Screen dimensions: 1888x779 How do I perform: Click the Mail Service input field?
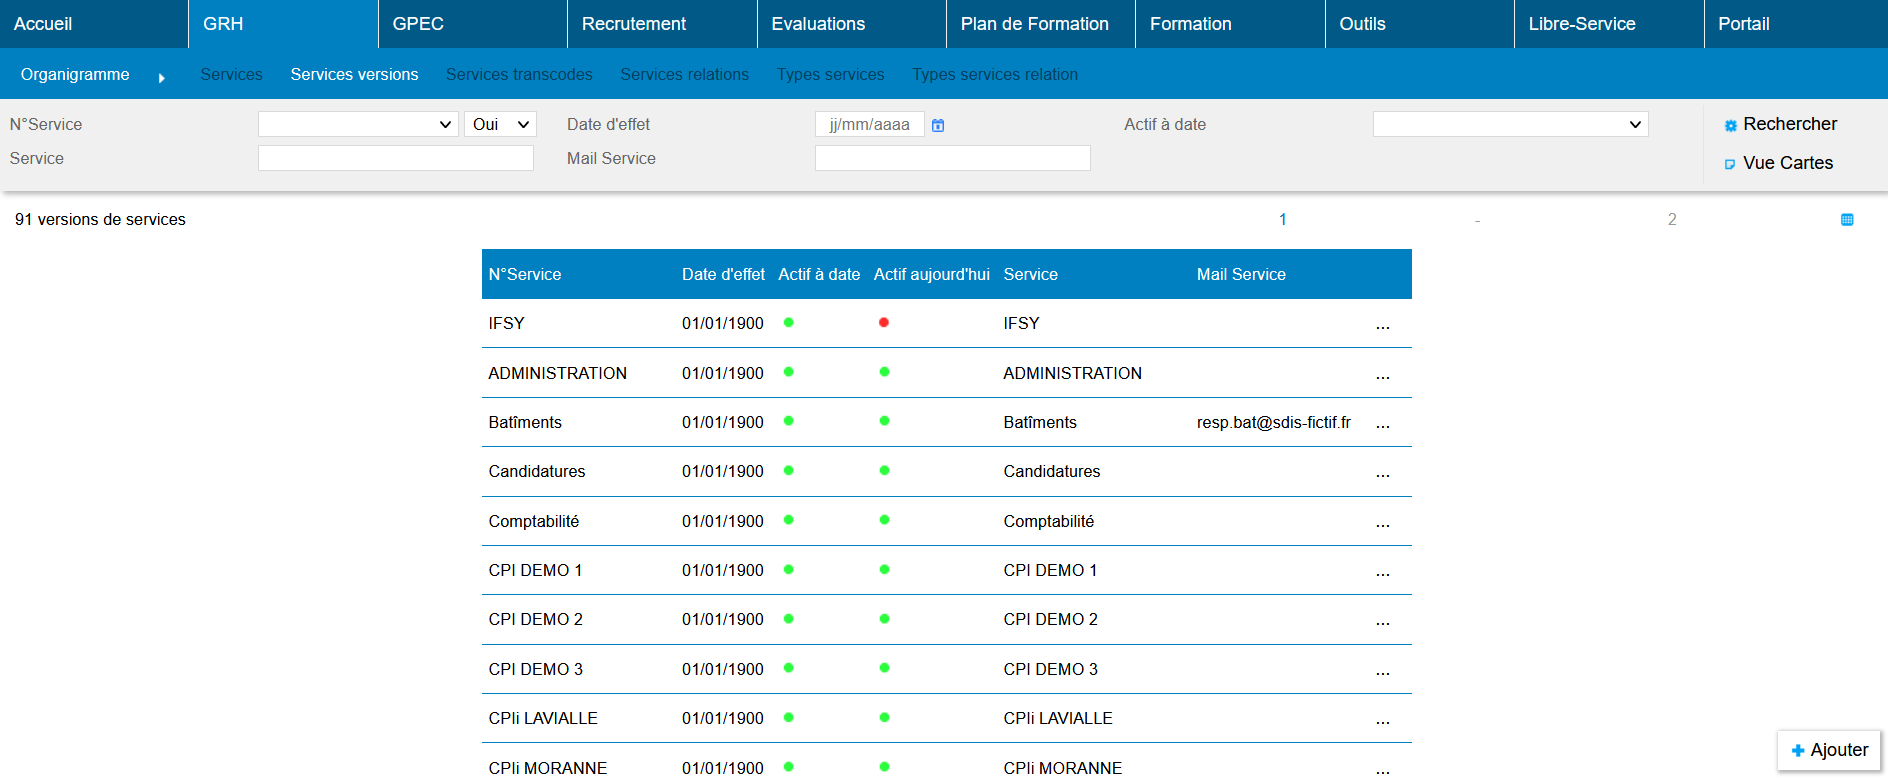click(x=952, y=158)
